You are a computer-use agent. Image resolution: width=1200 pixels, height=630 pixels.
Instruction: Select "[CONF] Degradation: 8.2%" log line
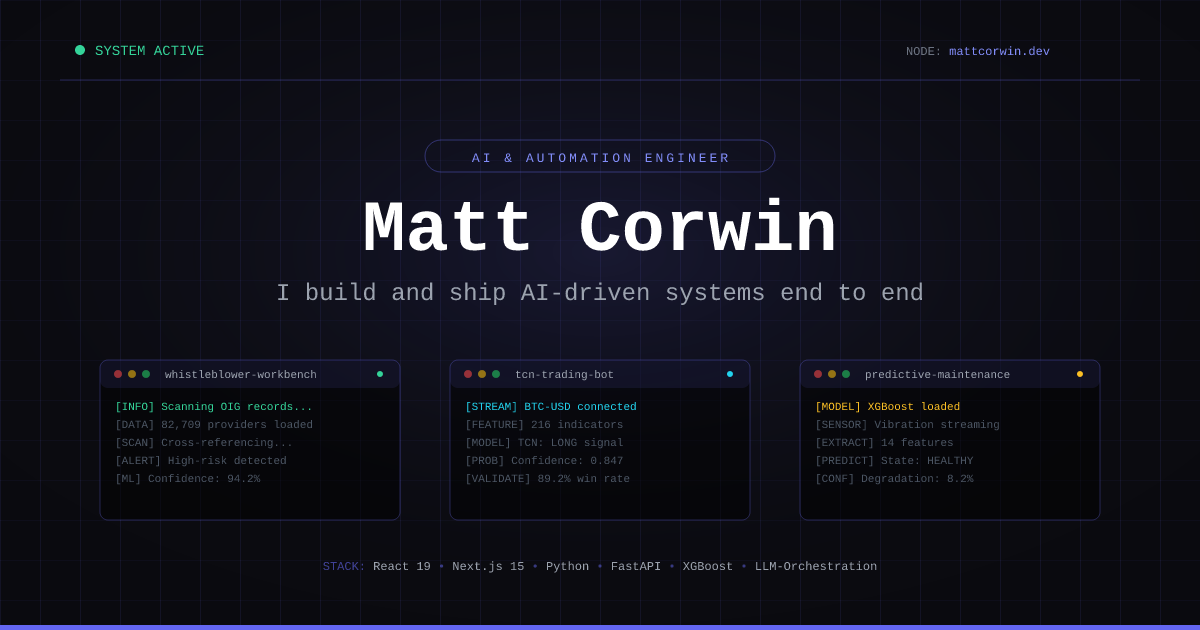(x=895, y=479)
